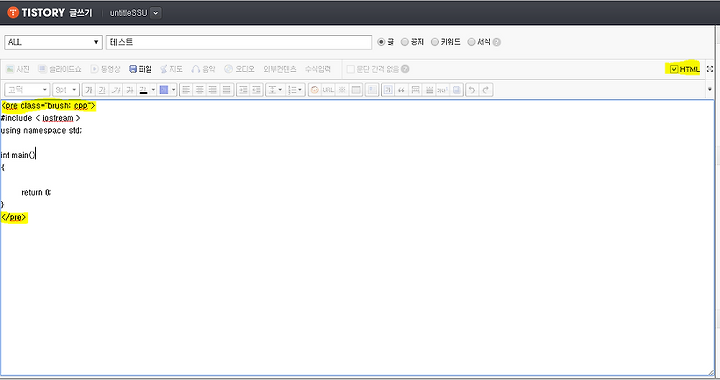
Task: Insert blockquote
Action: (401, 90)
